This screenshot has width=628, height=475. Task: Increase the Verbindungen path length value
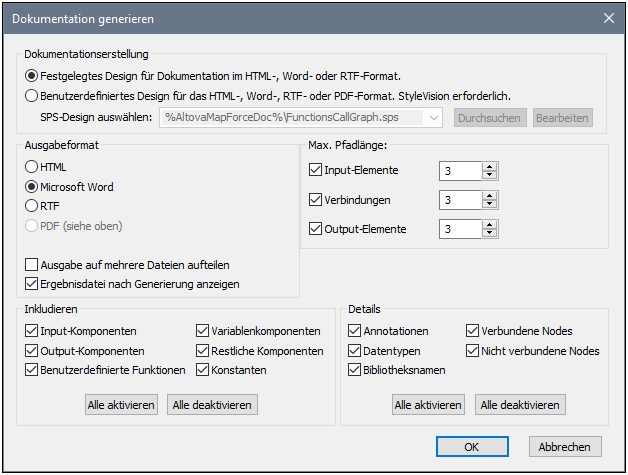tap(489, 195)
